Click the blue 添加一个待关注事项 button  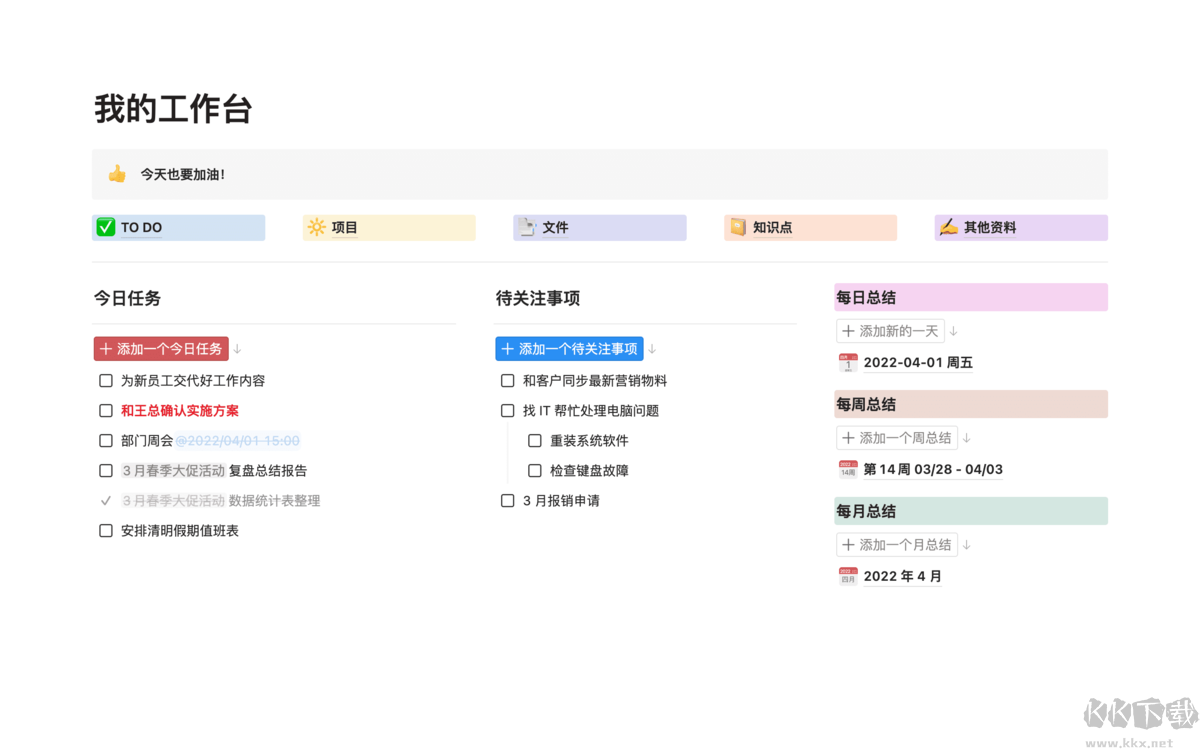click(x=569, y=349)
